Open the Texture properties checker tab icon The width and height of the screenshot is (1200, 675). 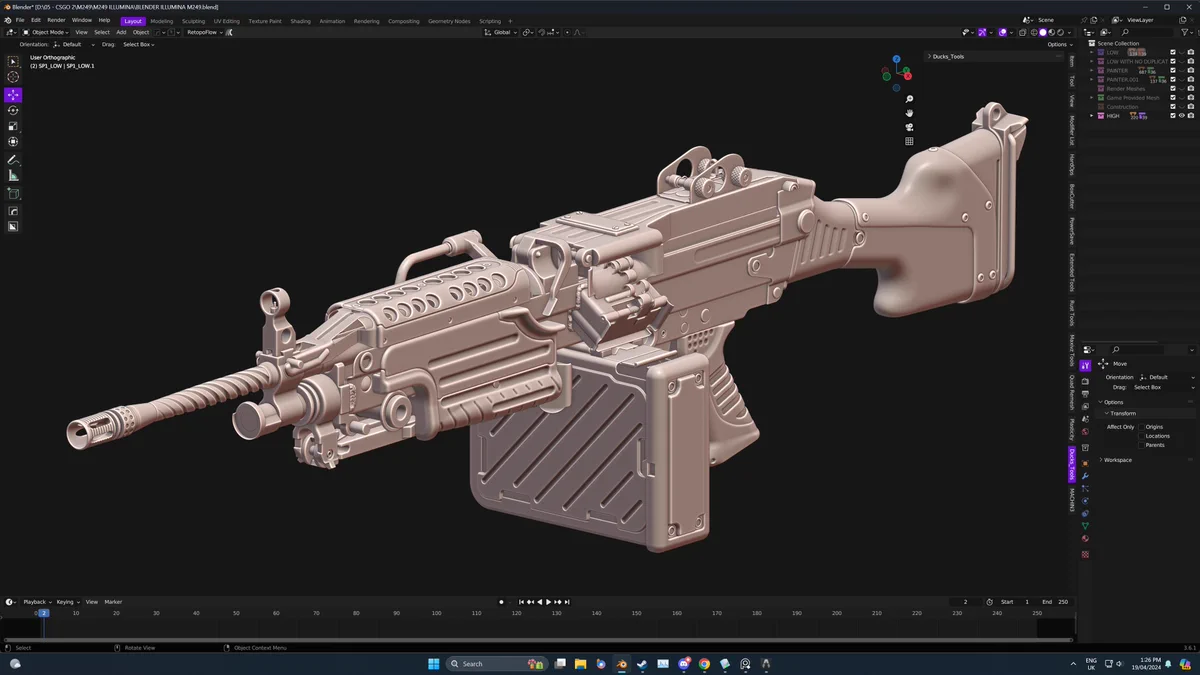pos(1085,554)
